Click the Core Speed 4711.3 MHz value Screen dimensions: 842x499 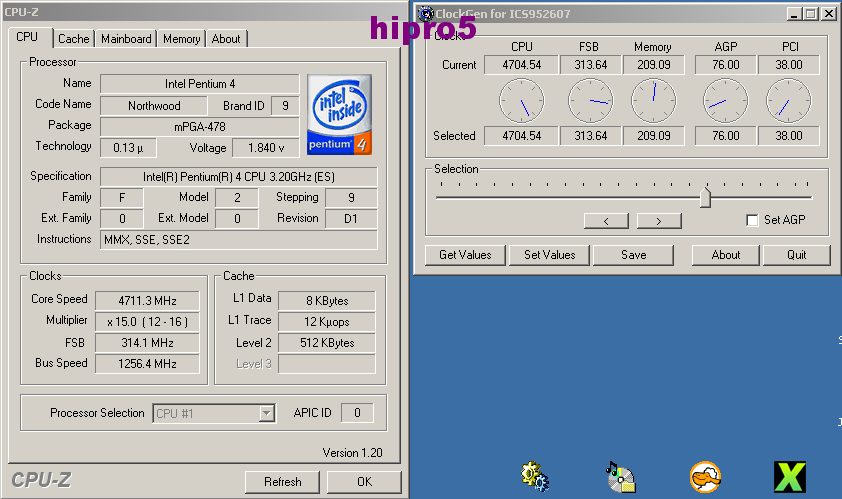tap(147, 301)
